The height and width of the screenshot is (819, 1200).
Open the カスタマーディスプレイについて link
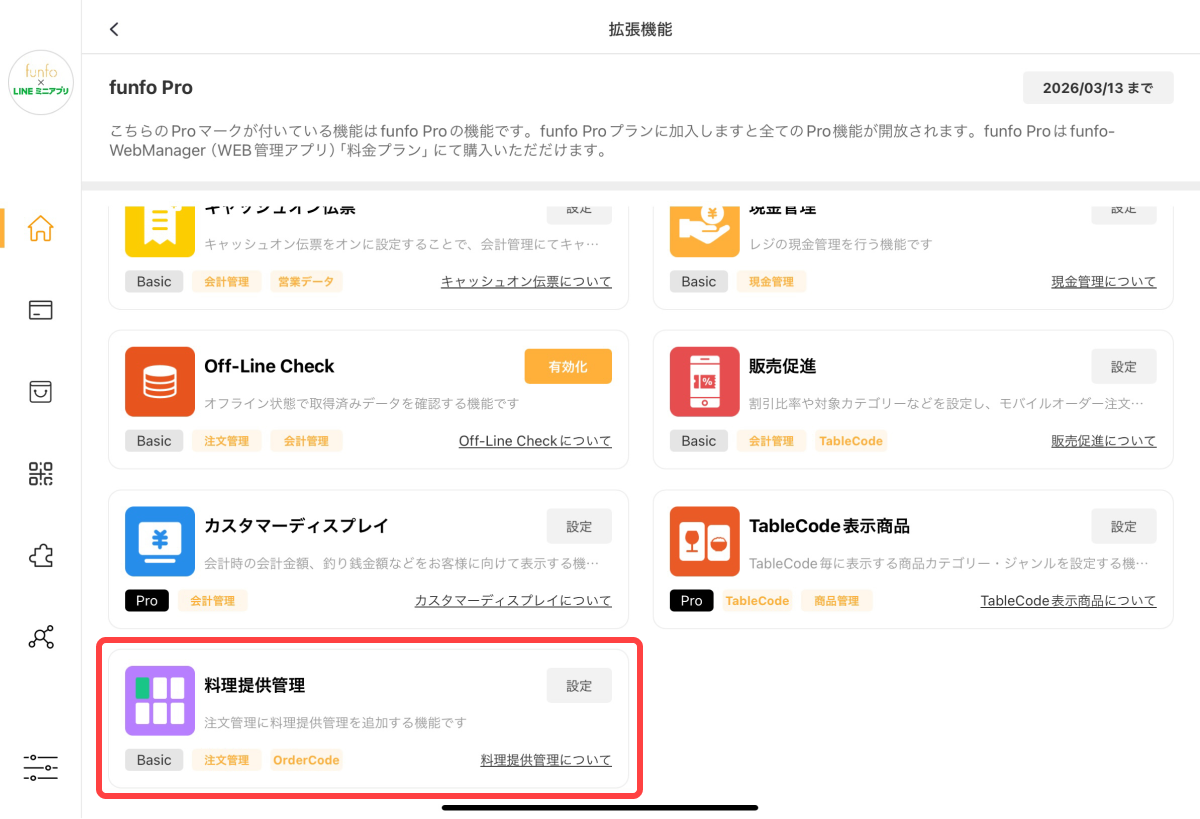(513, 601)
